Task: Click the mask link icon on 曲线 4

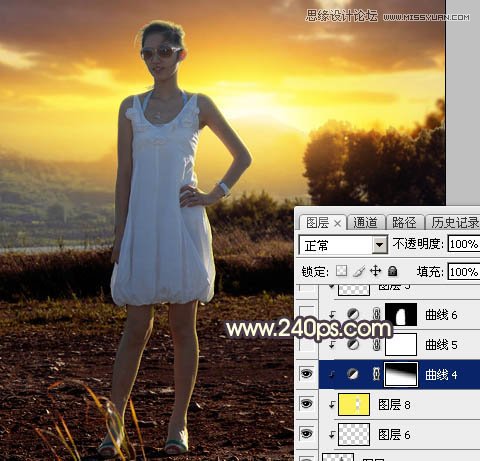Action: [x=376, y=374]
